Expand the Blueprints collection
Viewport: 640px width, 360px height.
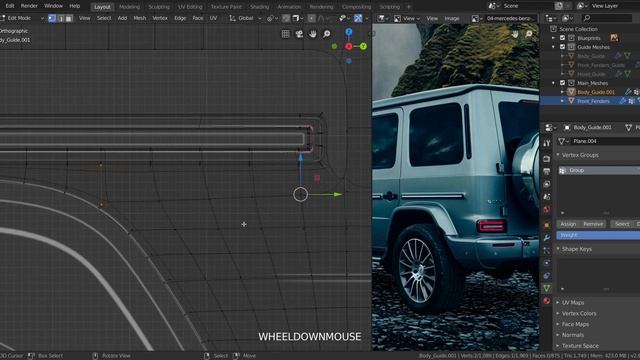coord(553,38)
